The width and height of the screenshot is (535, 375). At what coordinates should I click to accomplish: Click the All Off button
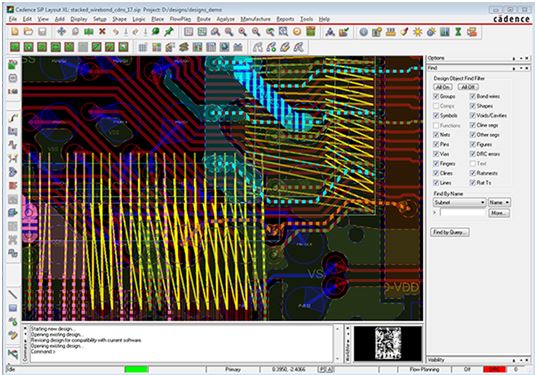tap(468, 87)
